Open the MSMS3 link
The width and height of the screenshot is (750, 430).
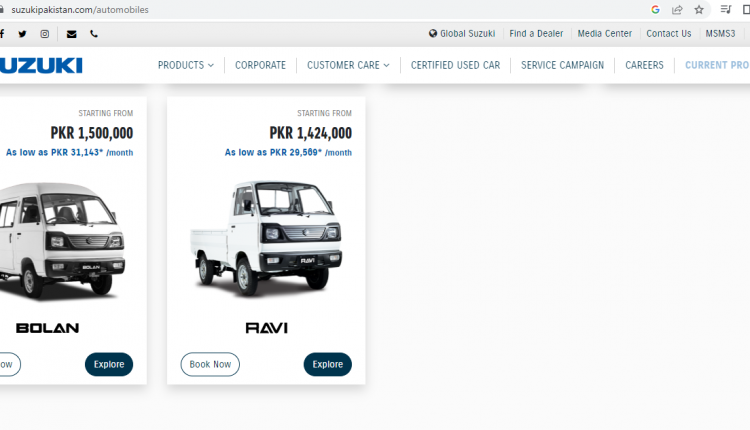[x=720, y=33]
